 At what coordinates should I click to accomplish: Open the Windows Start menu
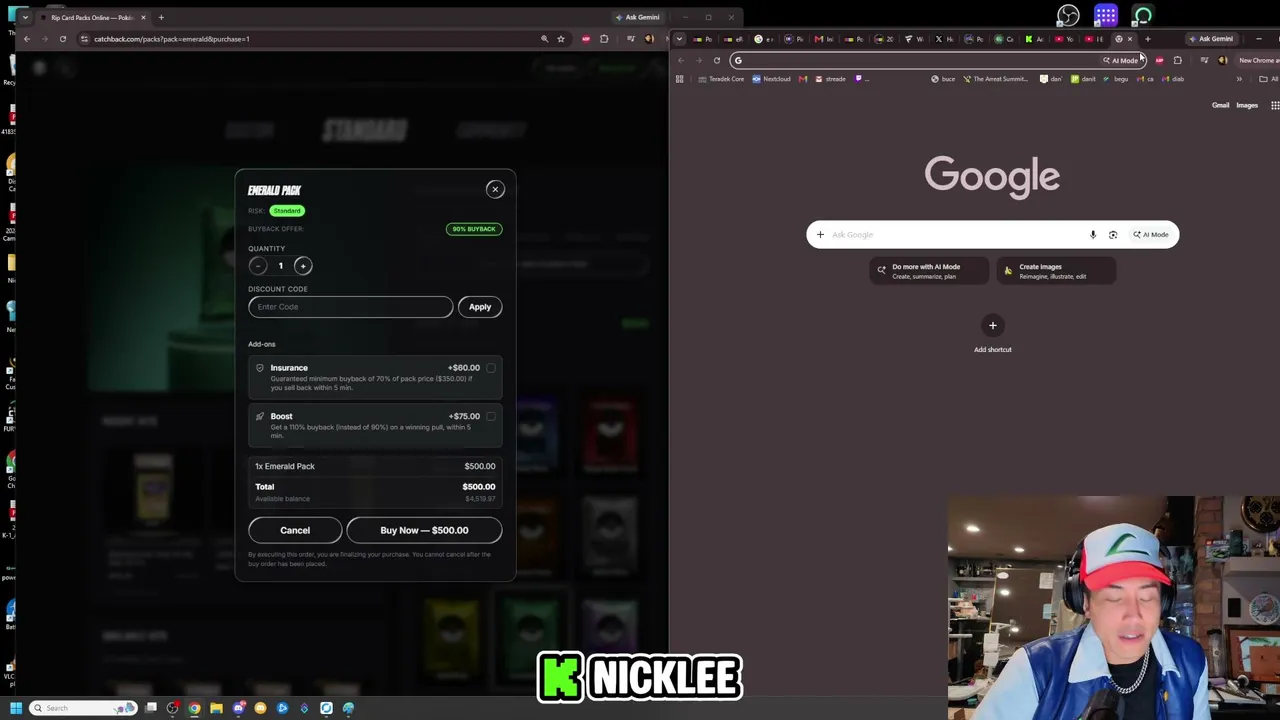click(16, 708)
